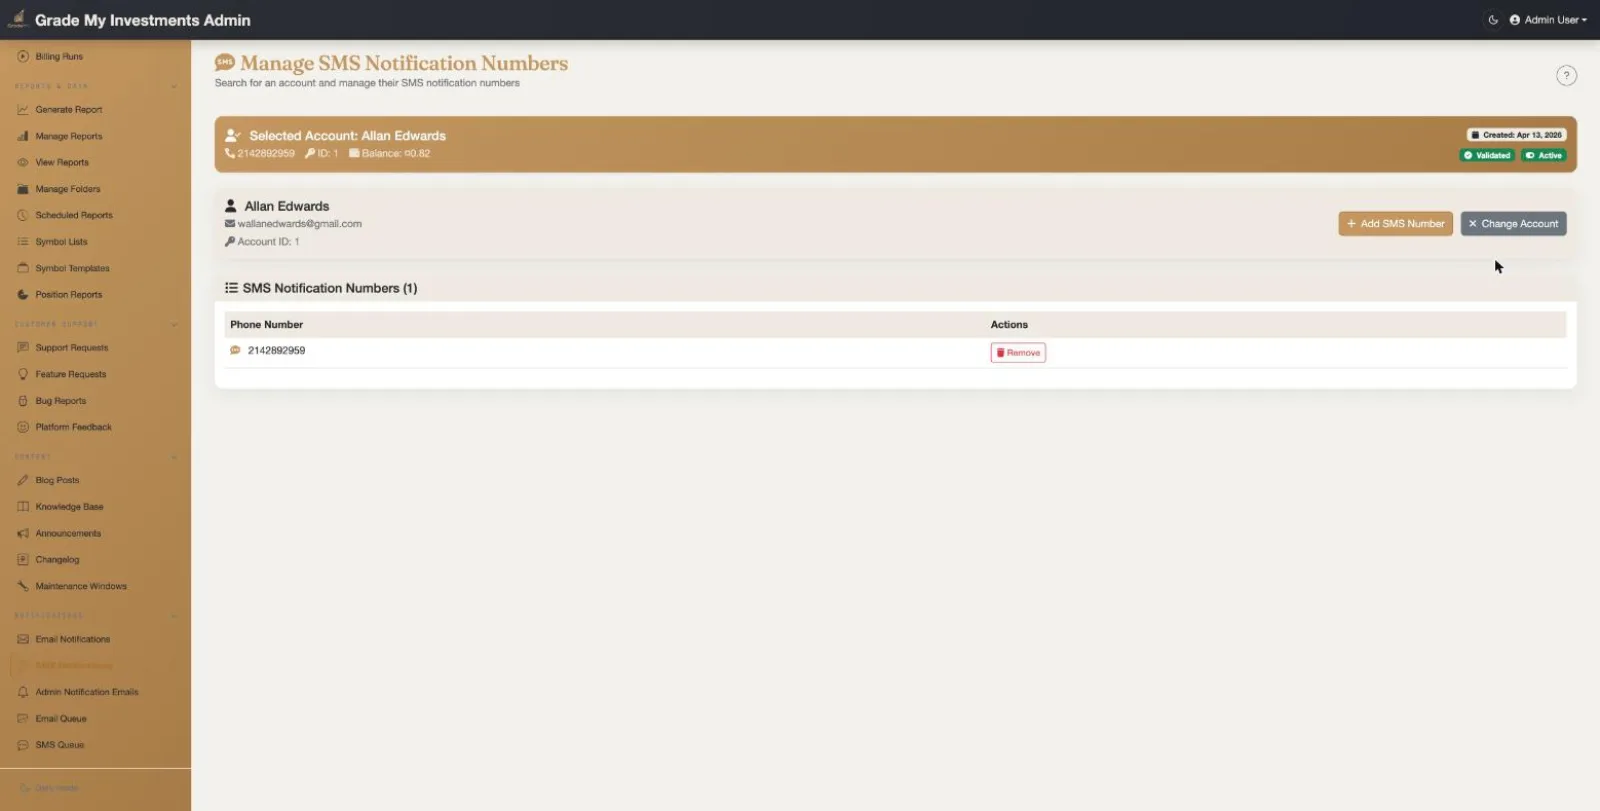This screenshot has height=811, width=1600.
Task: Toggle Dark mode at sidebar bottom
Action: coord(50,789)
